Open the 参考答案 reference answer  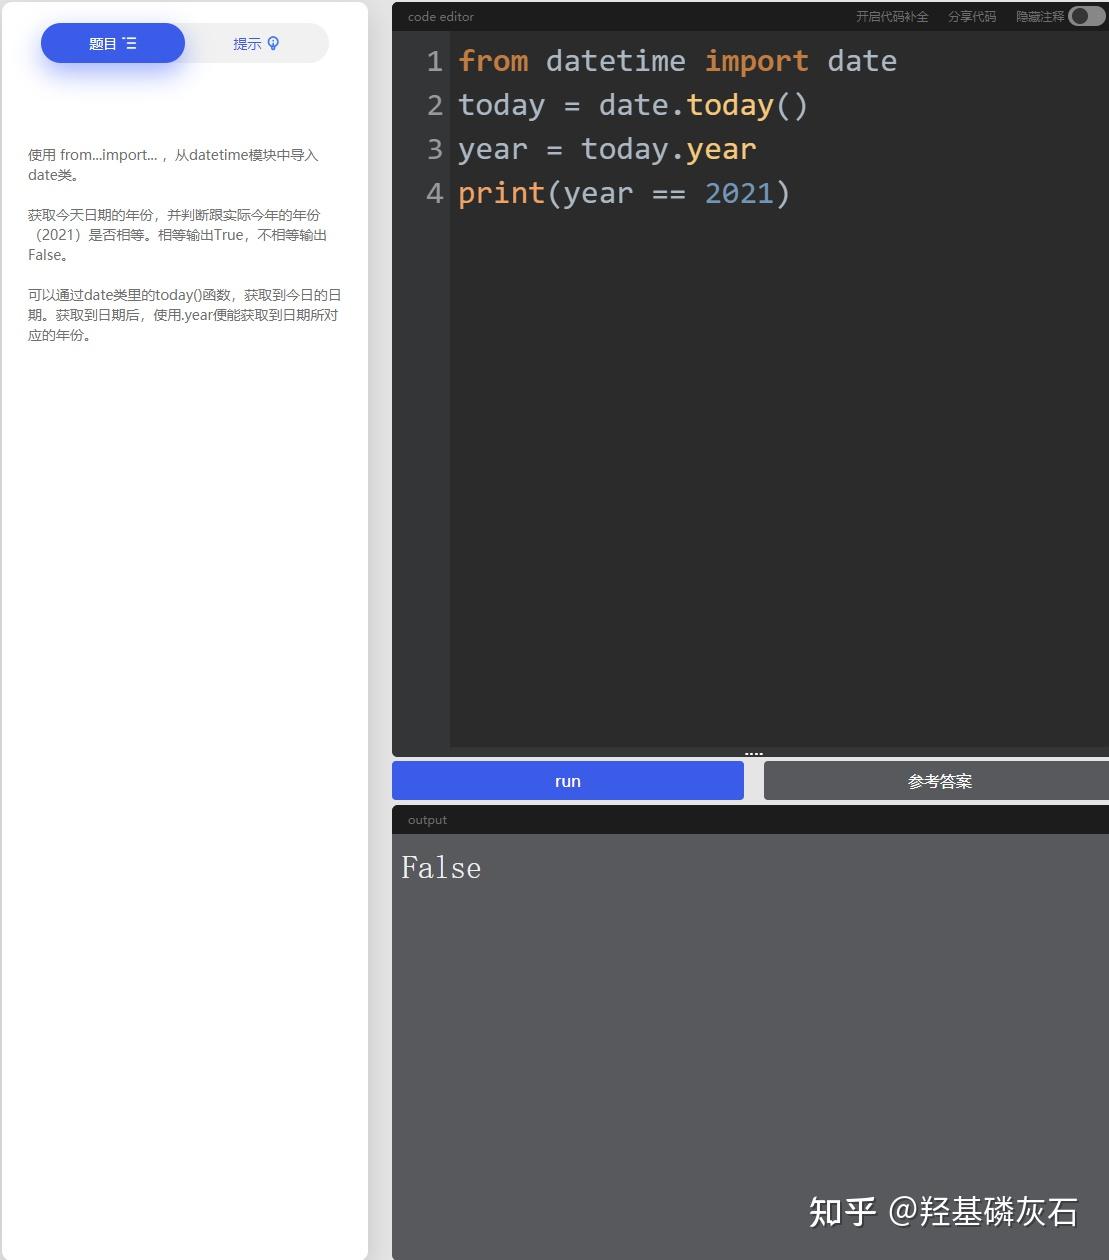coord(938,780)
